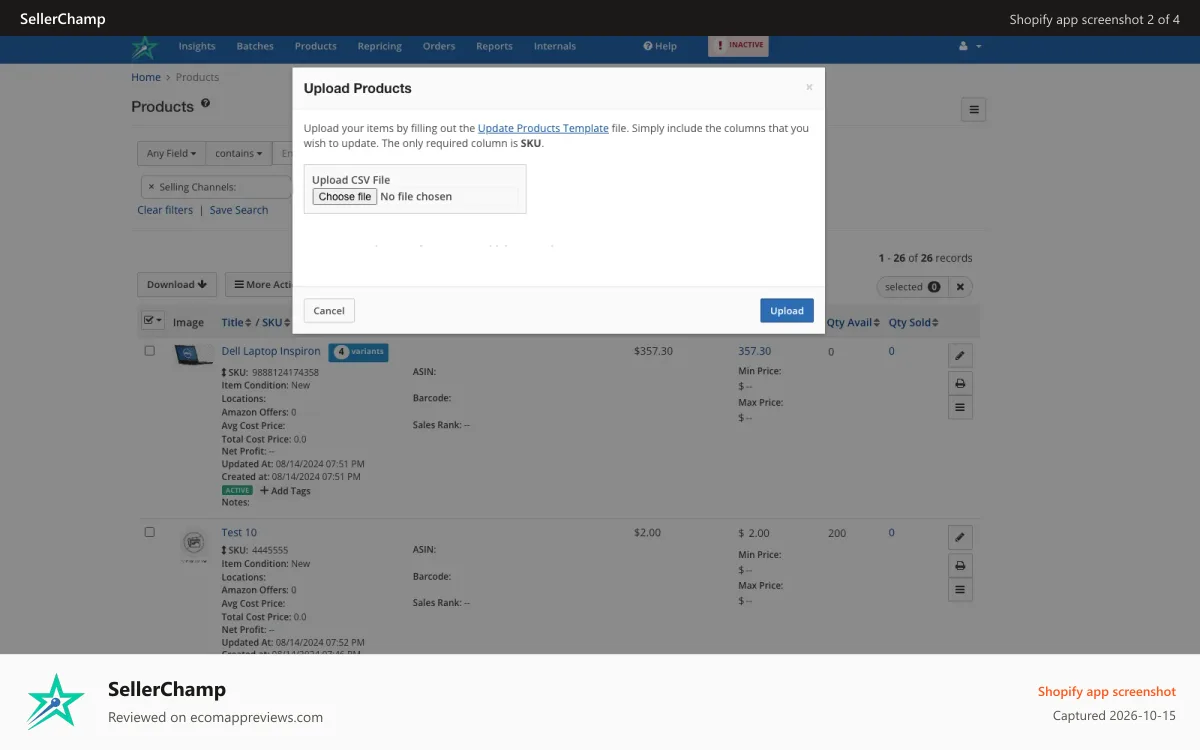Viewport: 1200px width, 750px height.
Task: Click the selected 0 counter pill
Action: (x=912, y=287)
